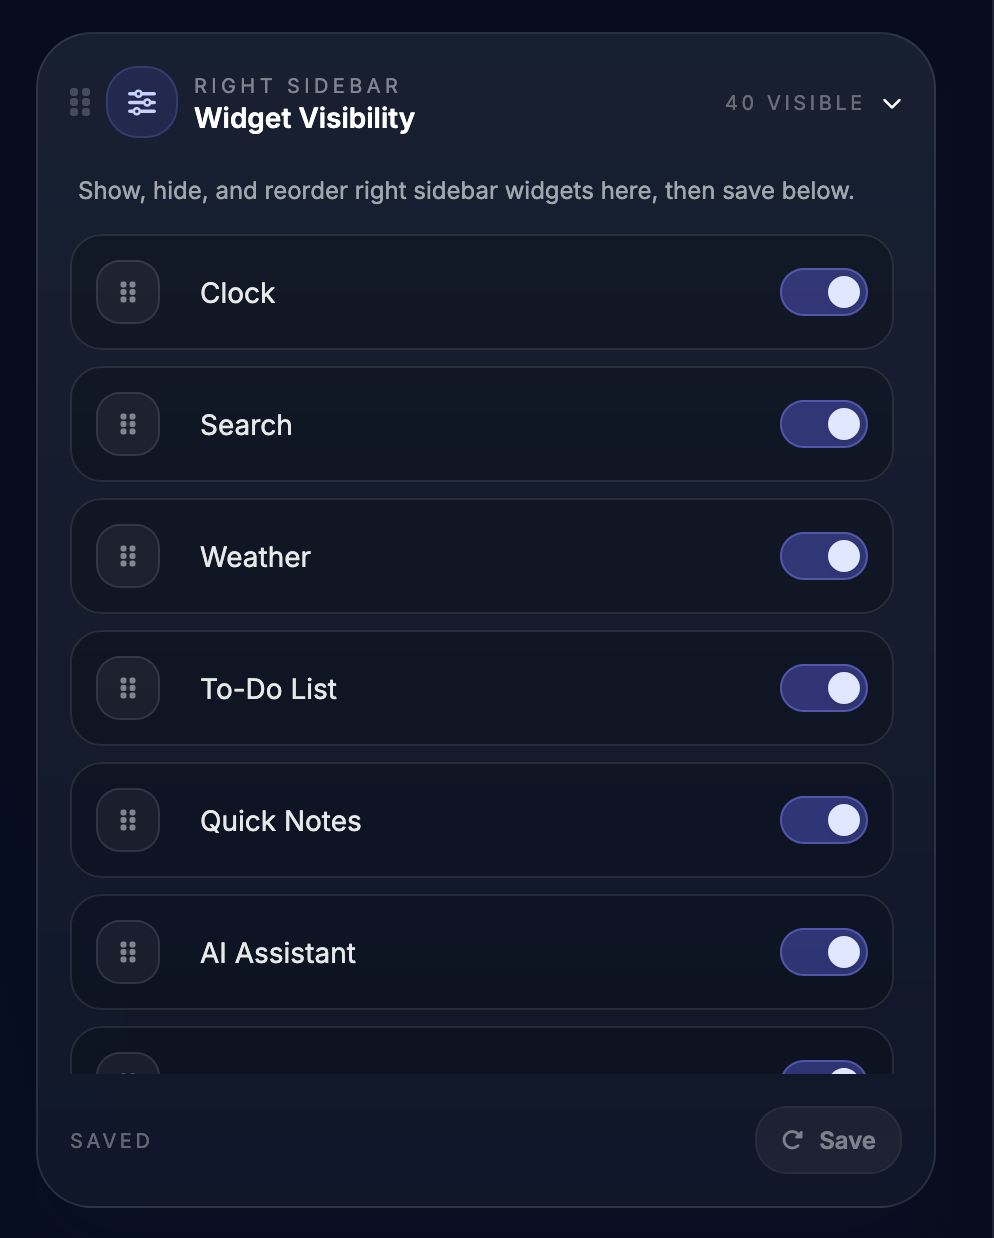Click the AI Assistant drag handle
The image size is (994, 1238).
[x=127, y=952]
